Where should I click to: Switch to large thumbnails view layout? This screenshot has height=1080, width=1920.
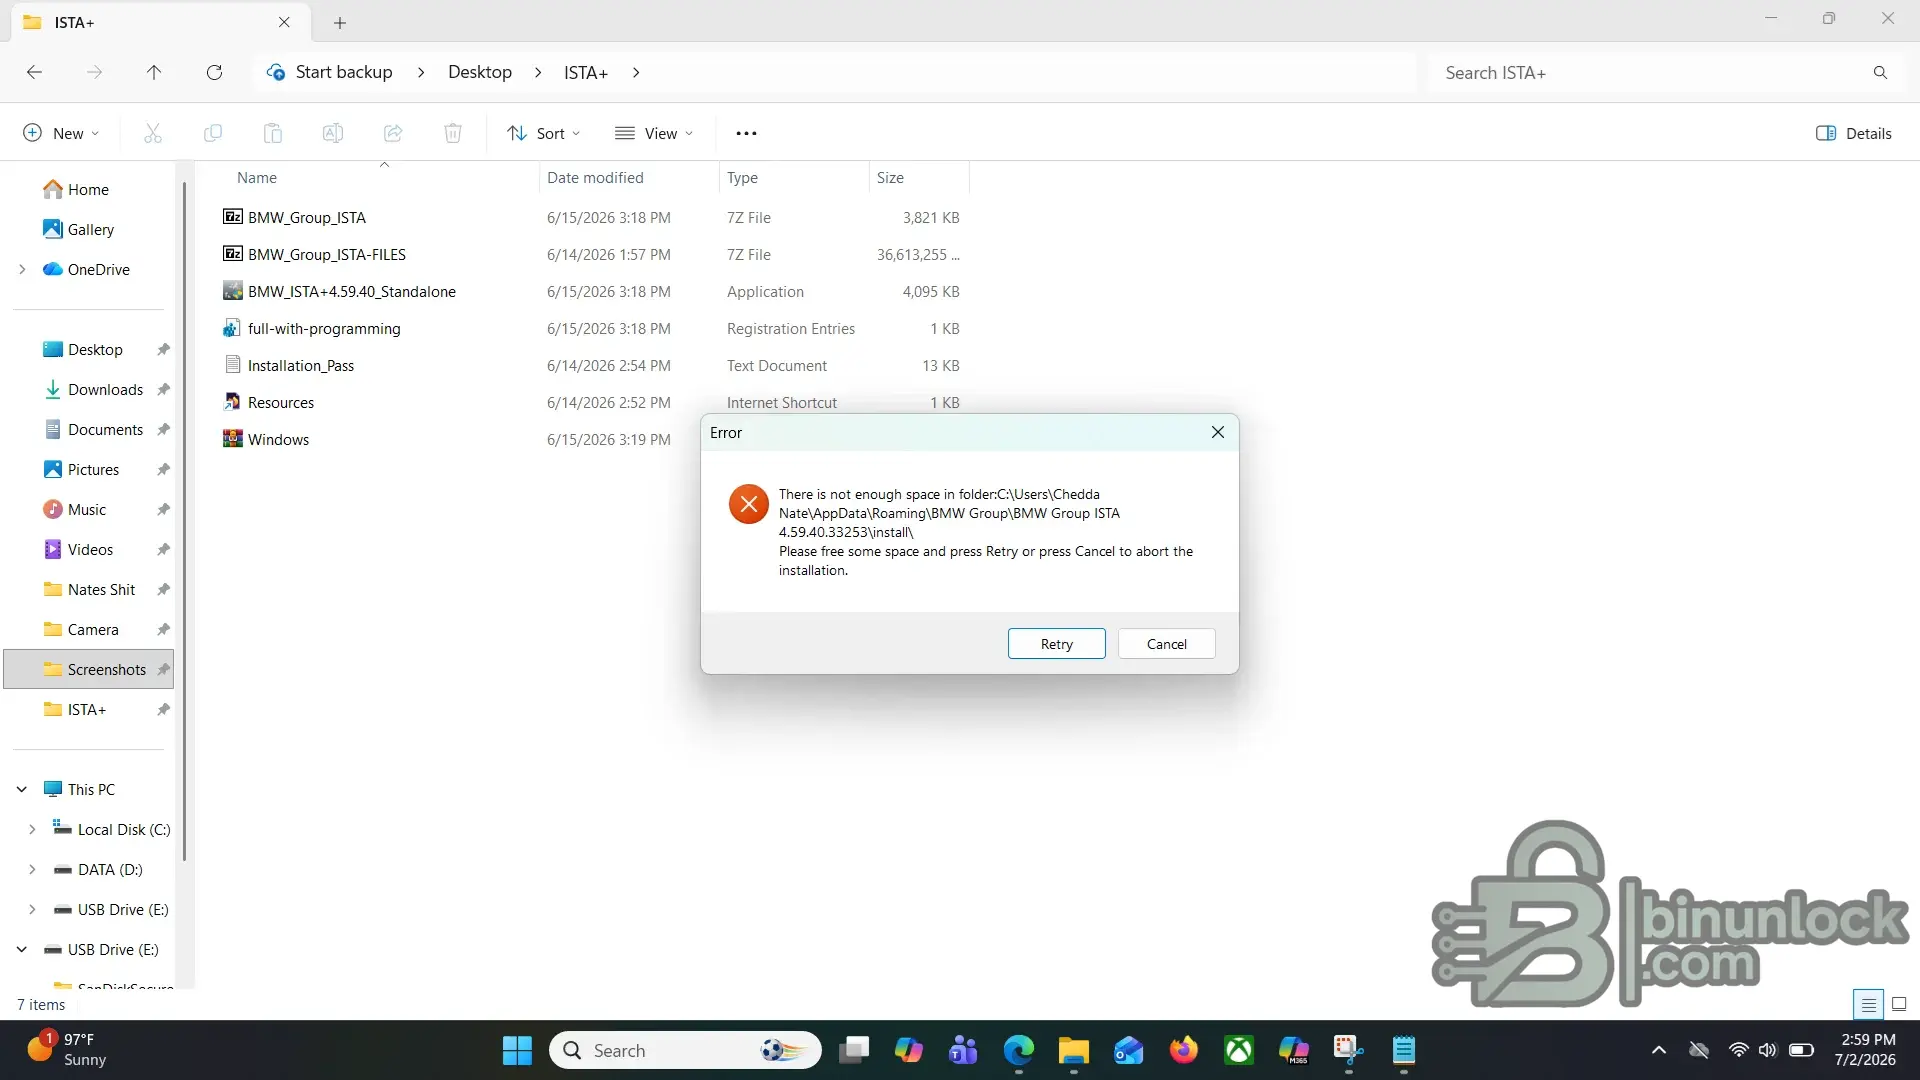click(x=1899, y=1004)
